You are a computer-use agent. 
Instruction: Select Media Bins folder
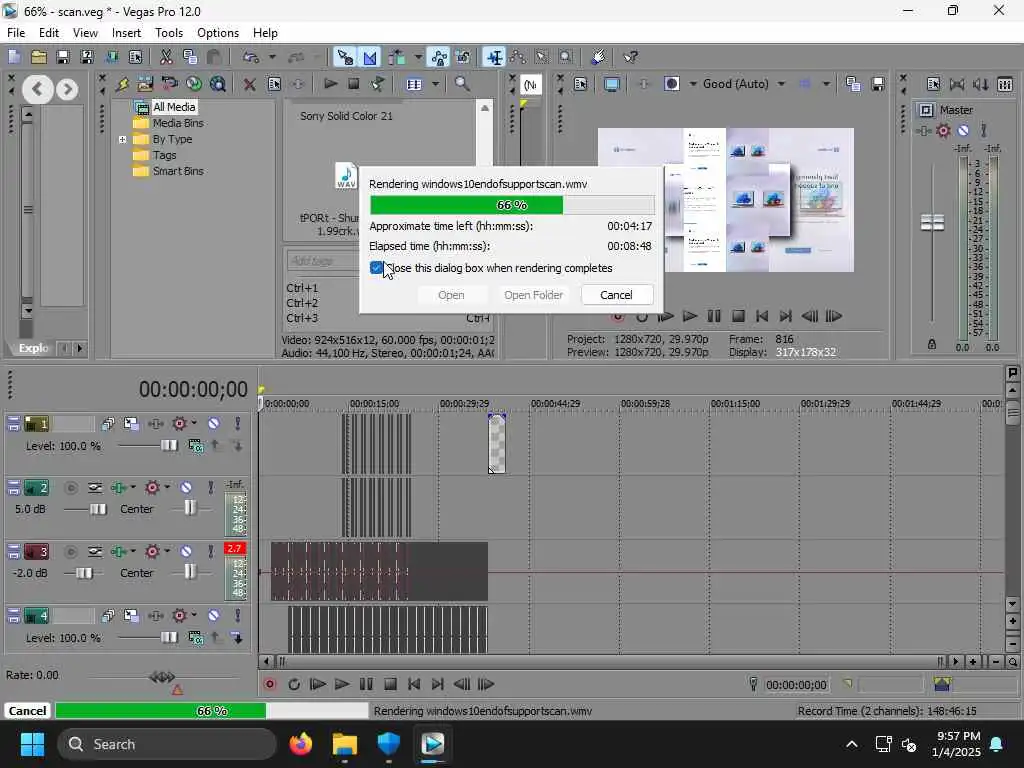[178, 123]
